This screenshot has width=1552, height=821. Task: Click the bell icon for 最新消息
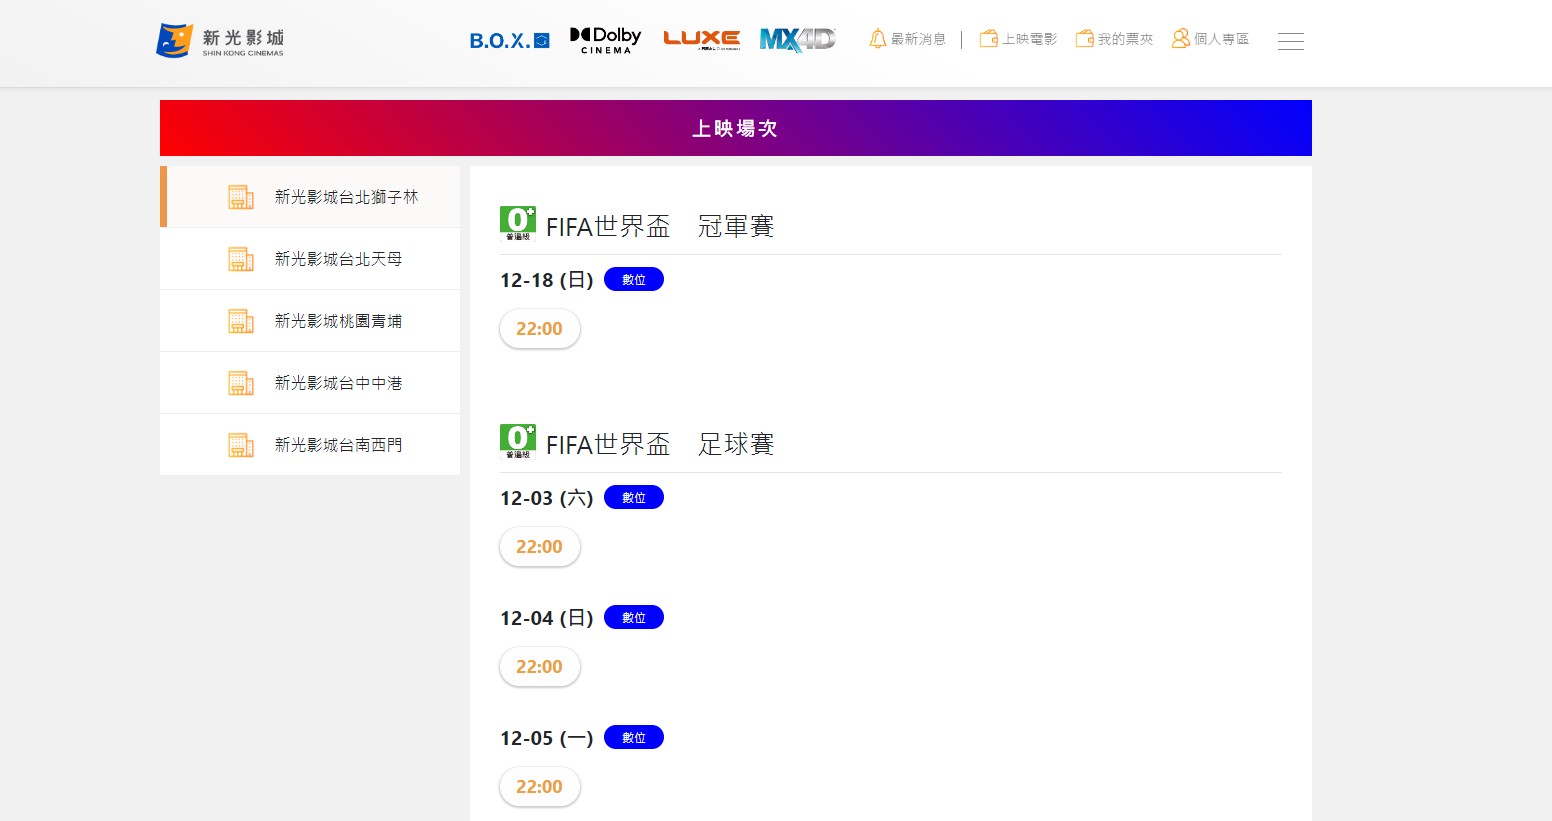(x=878, y=39)
